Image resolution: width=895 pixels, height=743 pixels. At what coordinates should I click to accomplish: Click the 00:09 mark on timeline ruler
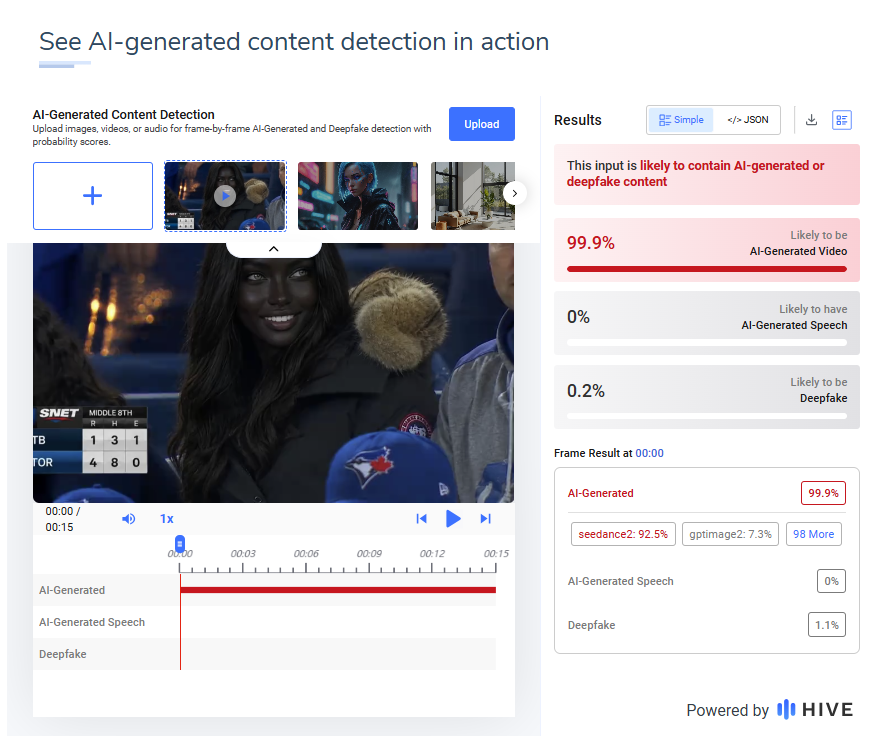pyautogui.click(x=369, y=554)
